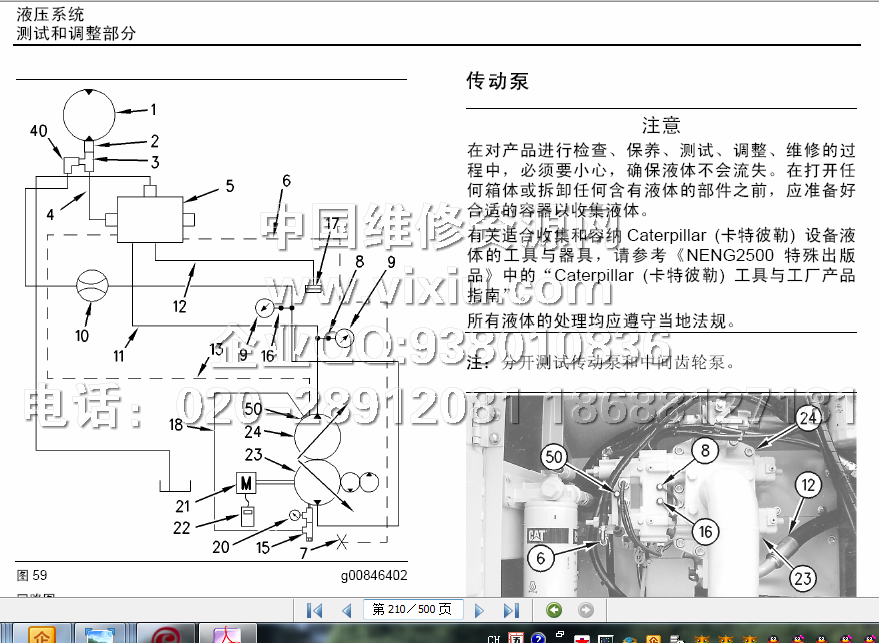Click the CH language indicator in tray

494,637
